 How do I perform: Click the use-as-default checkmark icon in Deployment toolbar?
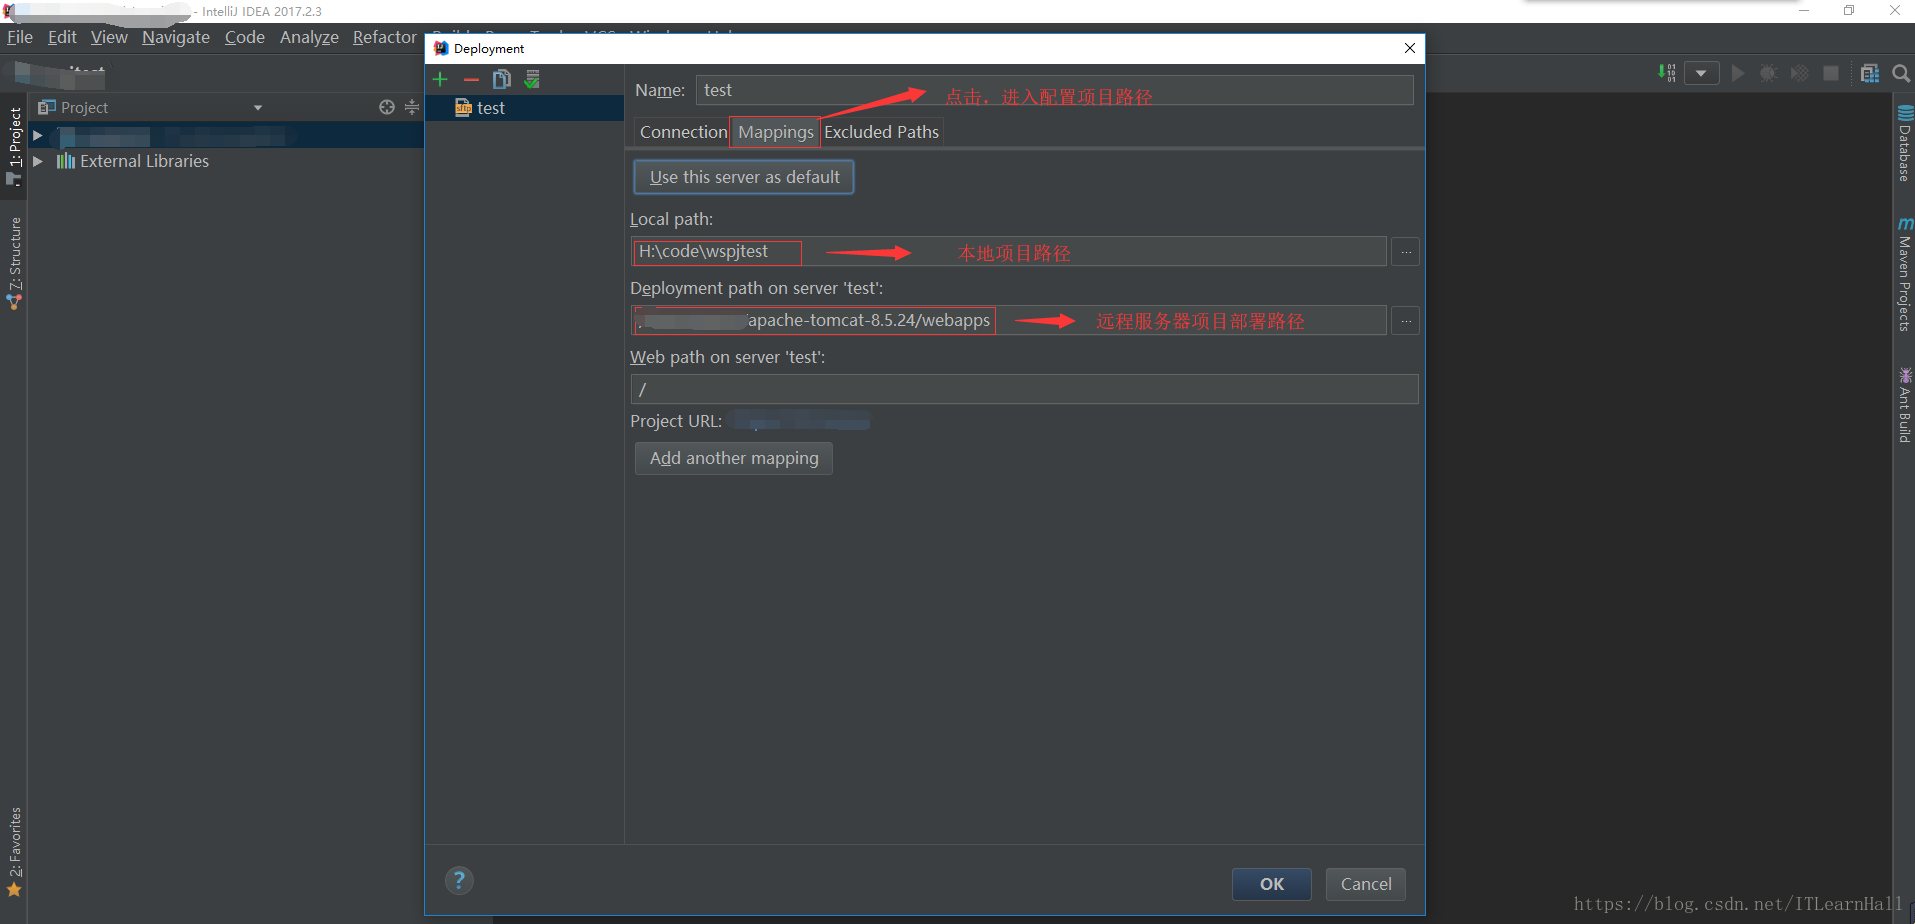tap(532, 79)
